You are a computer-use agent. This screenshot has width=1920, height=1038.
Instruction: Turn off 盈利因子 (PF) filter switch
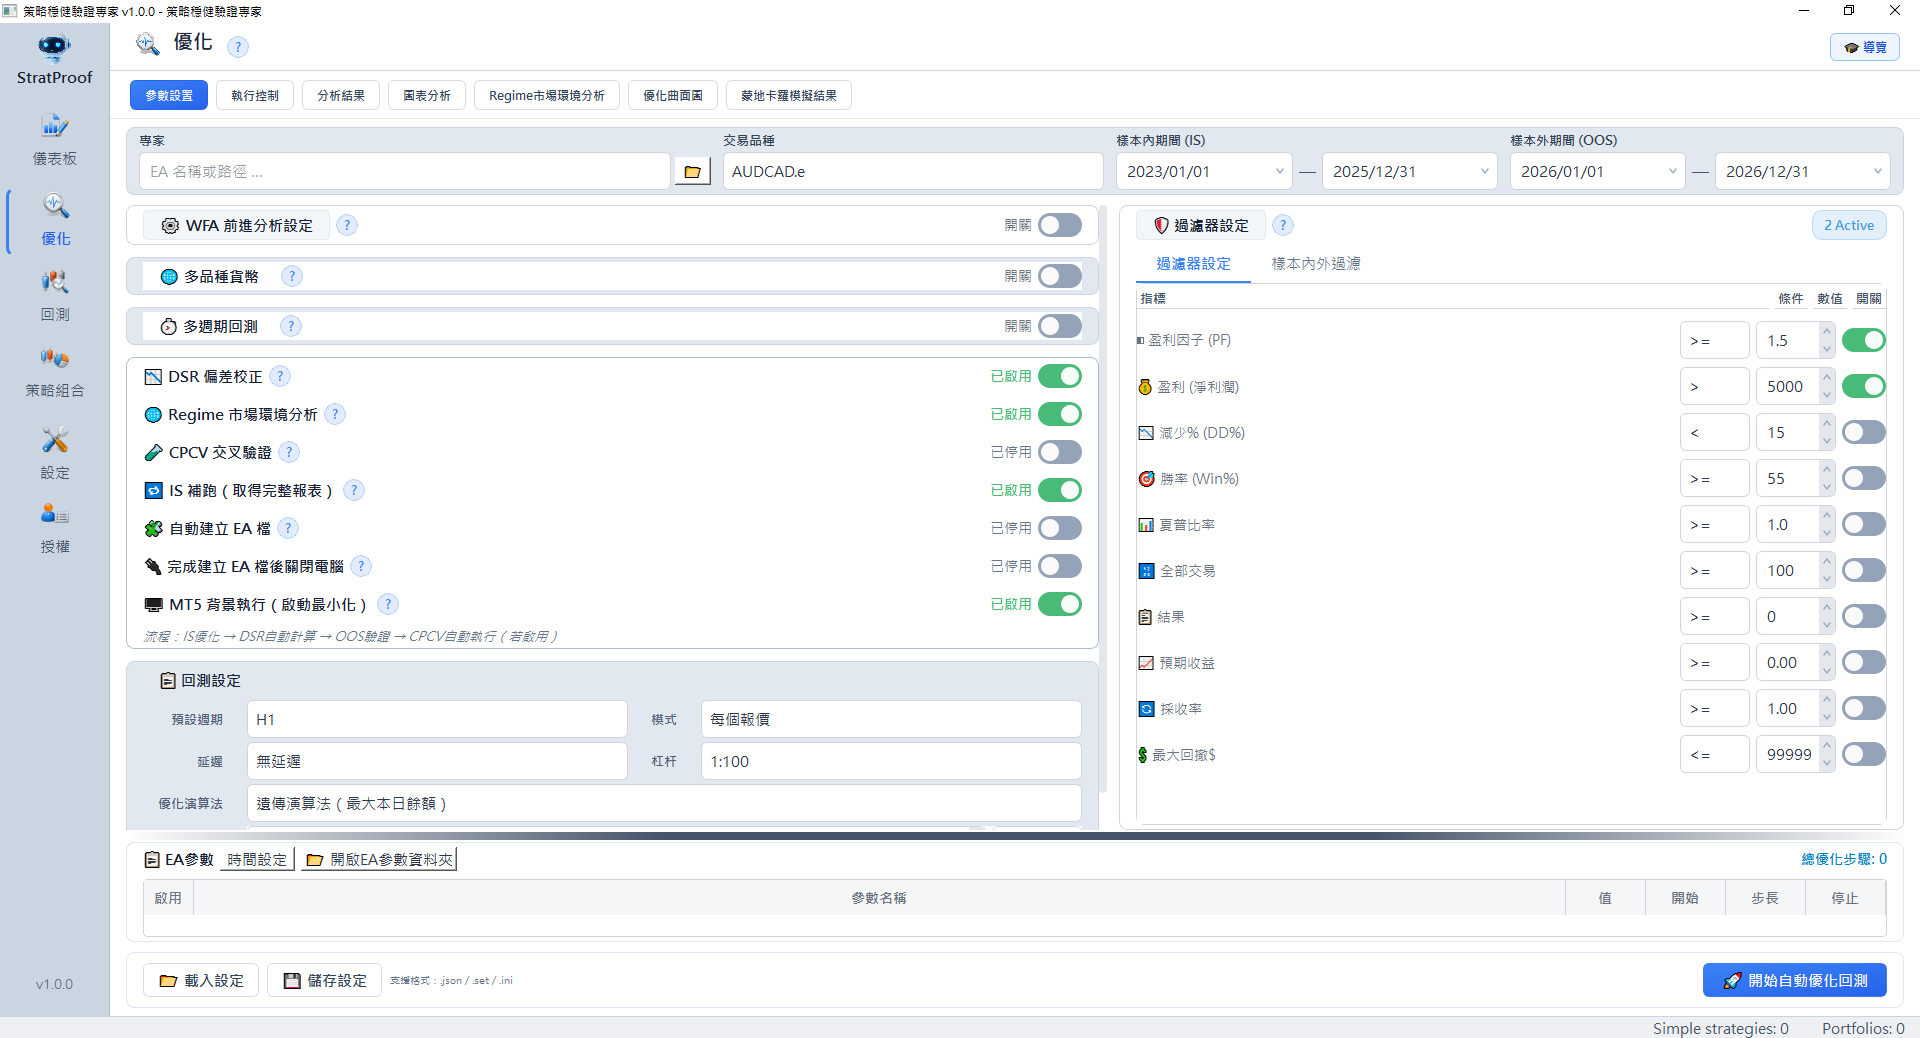coord(1864,340)
